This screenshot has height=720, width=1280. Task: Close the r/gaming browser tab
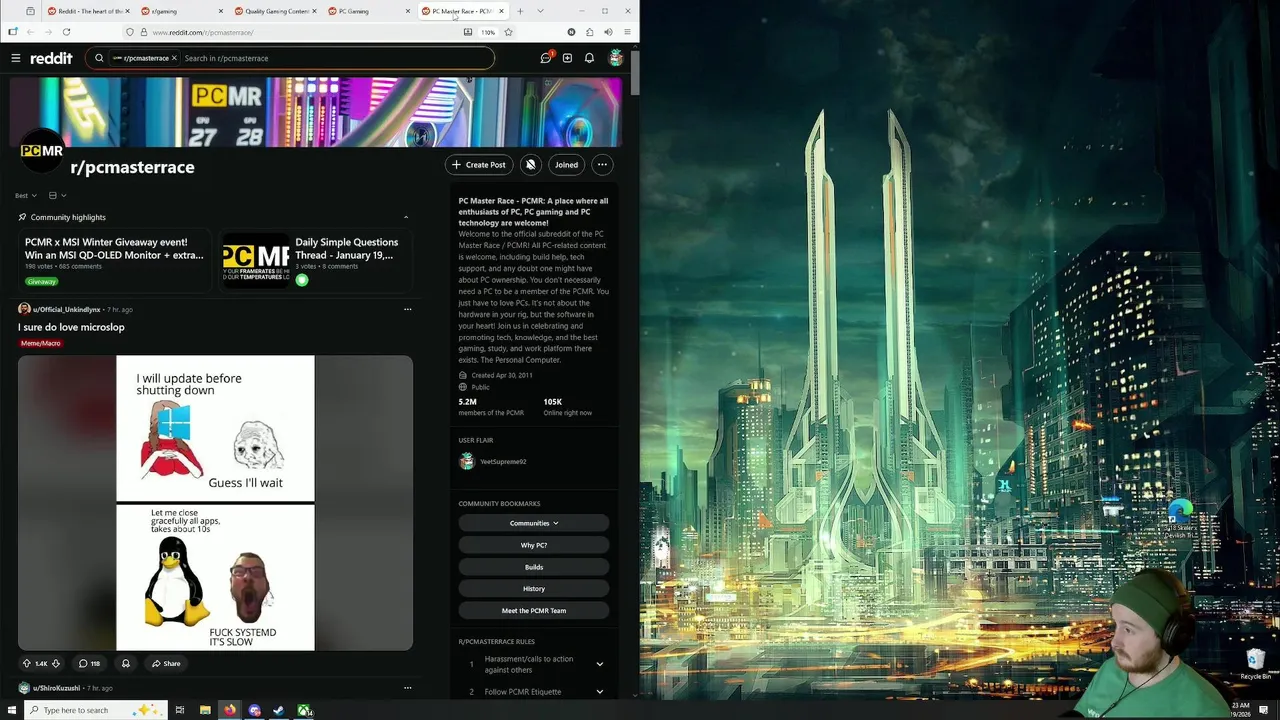pyautogui.click(x=220, y=11)
